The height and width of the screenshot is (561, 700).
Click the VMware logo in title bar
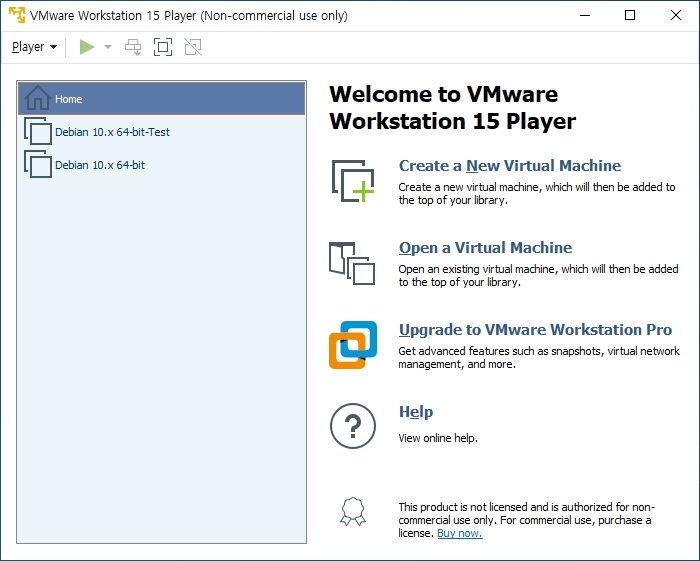pyautogui.click(x=17, y=15)
